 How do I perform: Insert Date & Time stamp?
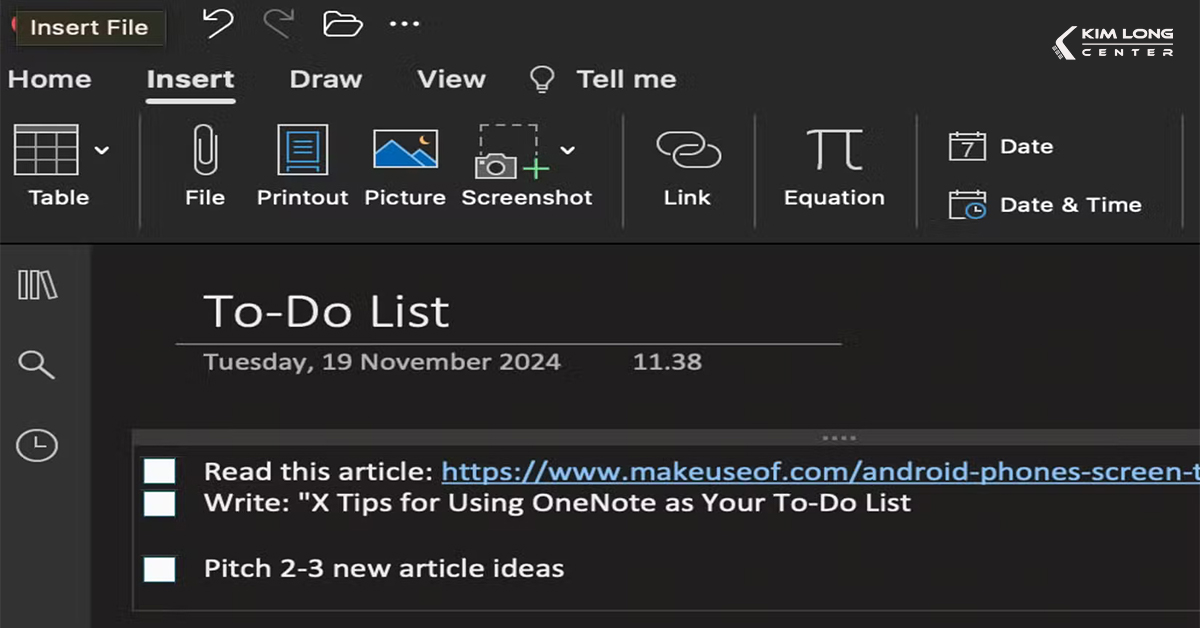(1045, 205)
